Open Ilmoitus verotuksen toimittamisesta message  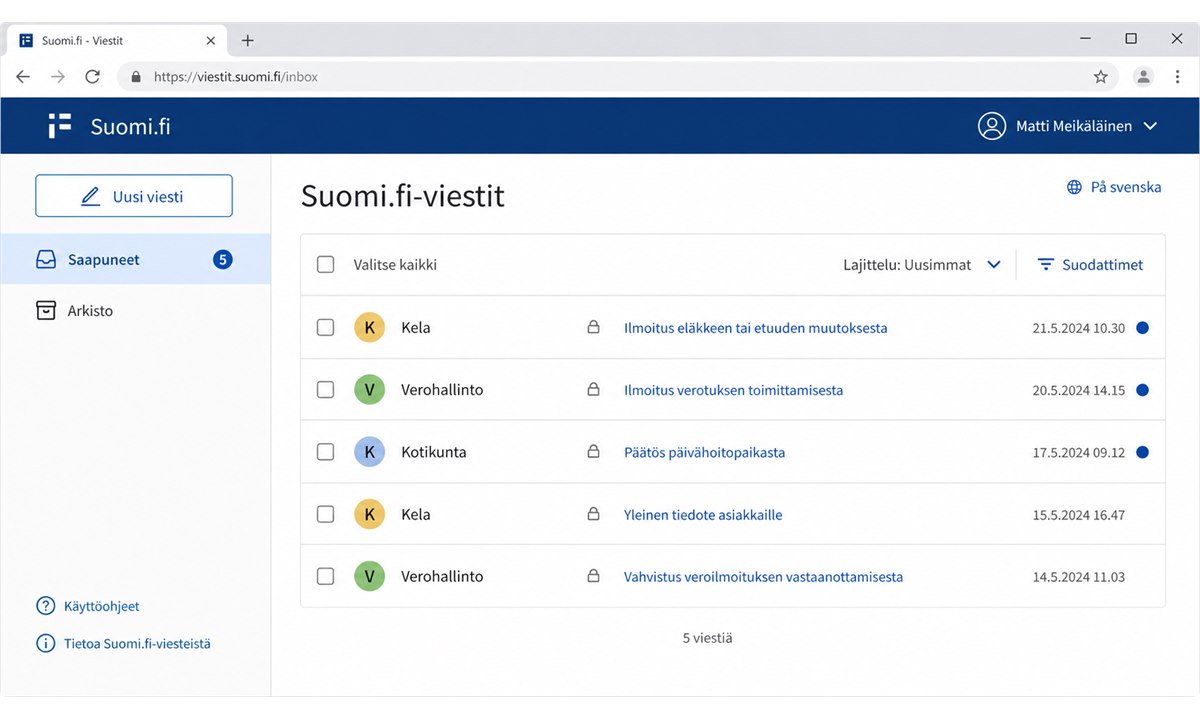coord(734,390)
